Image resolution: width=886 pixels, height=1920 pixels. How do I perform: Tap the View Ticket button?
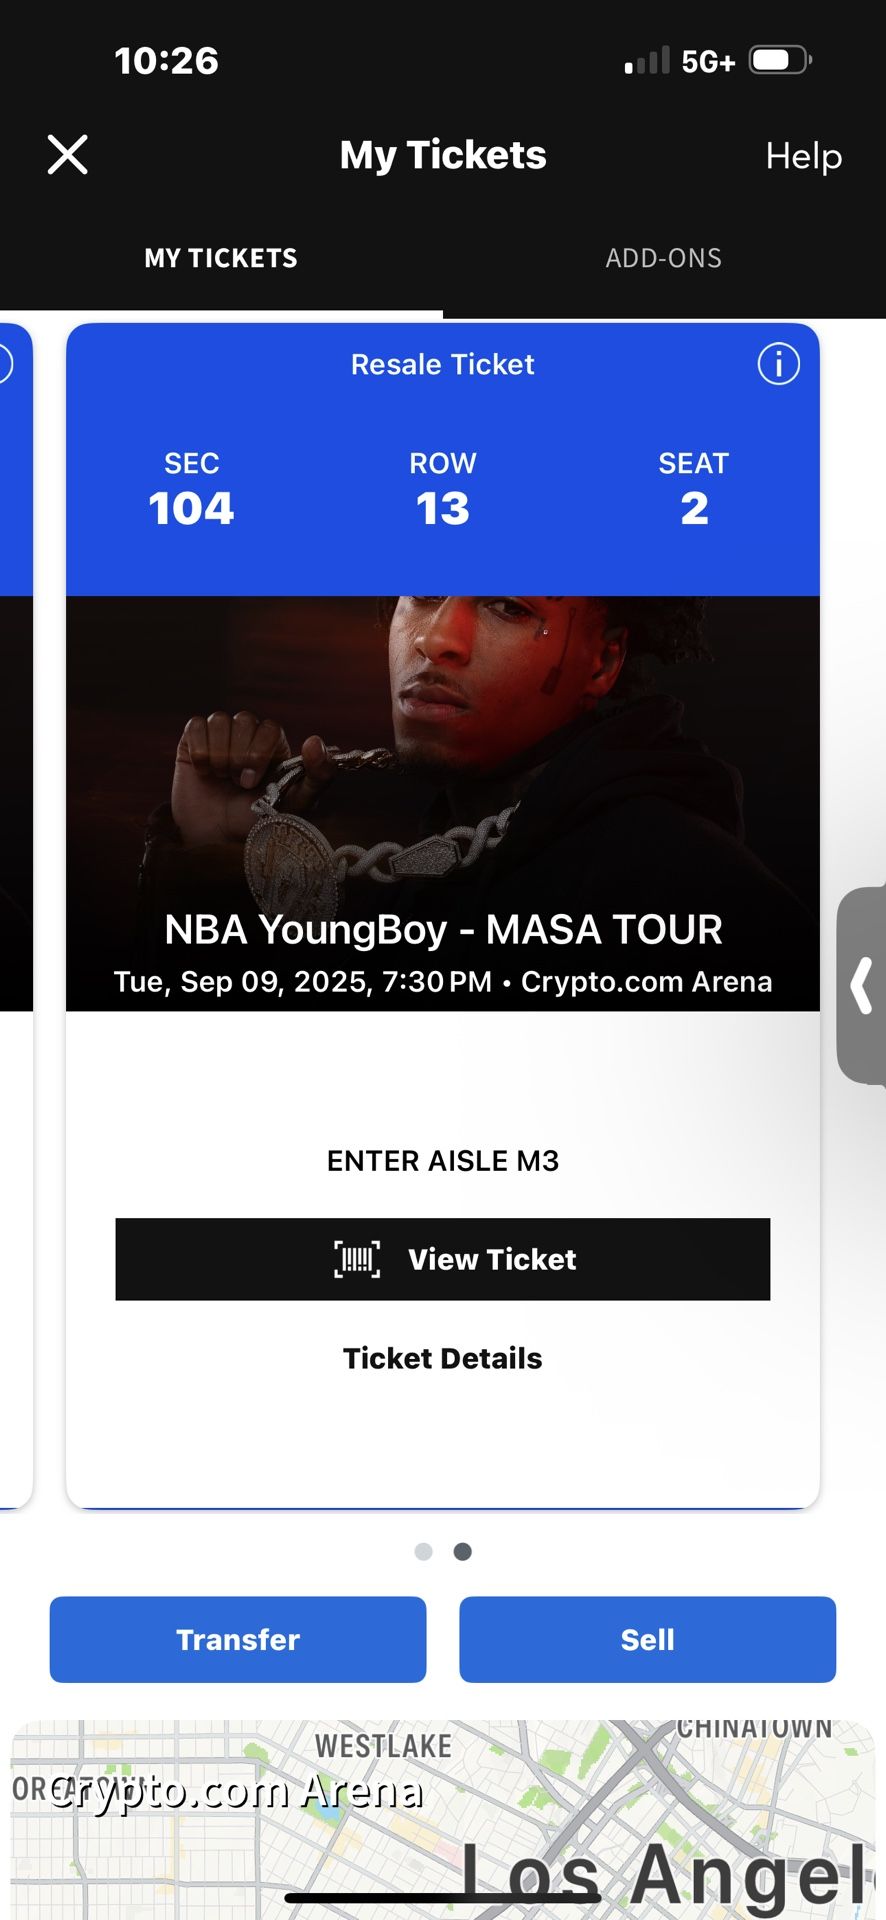coord(443,1259)
